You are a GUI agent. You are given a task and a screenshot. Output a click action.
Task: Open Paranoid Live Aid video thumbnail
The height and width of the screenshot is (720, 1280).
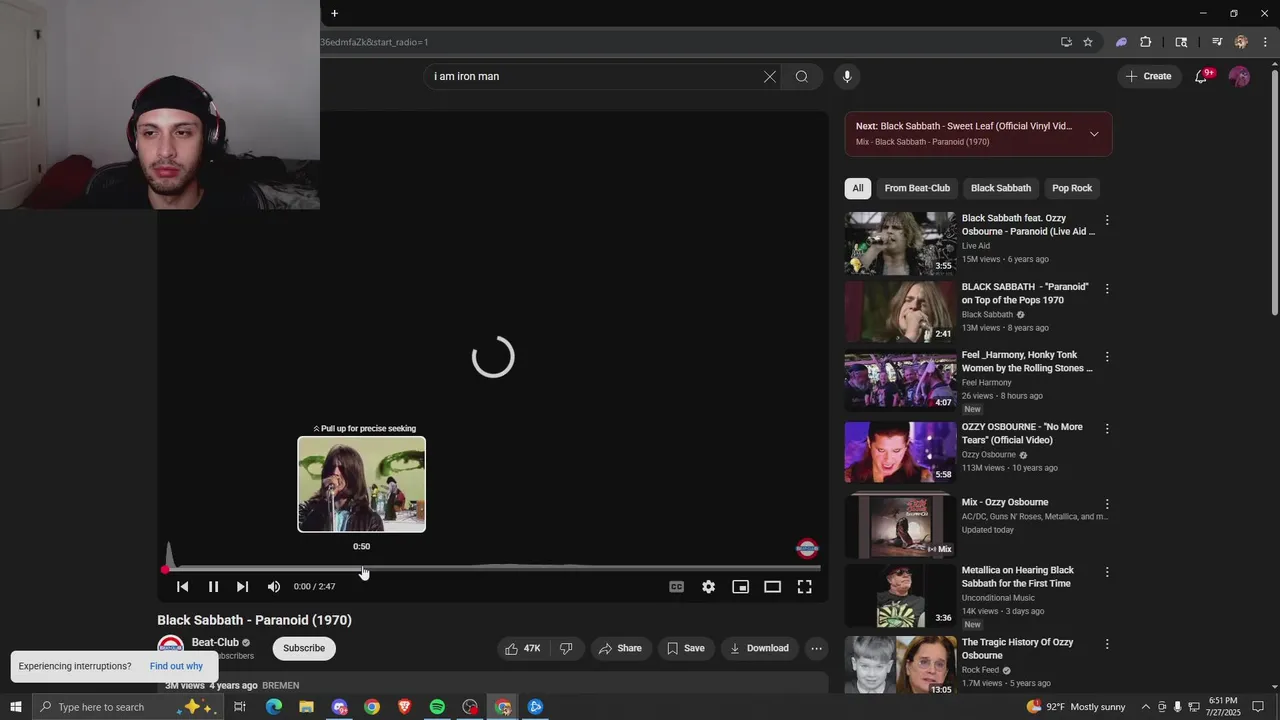click(900, 243)
